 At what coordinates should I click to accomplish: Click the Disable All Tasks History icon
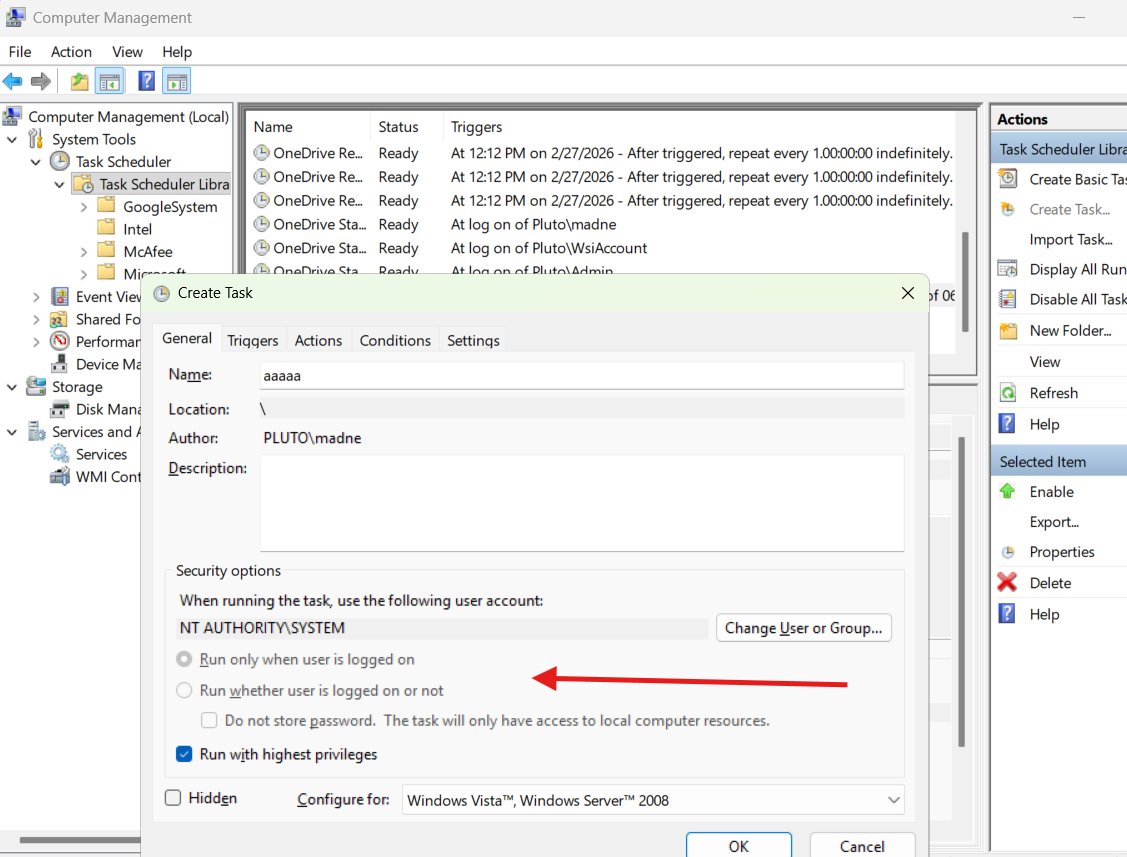pyautogui.click(x=1008, y=299)
